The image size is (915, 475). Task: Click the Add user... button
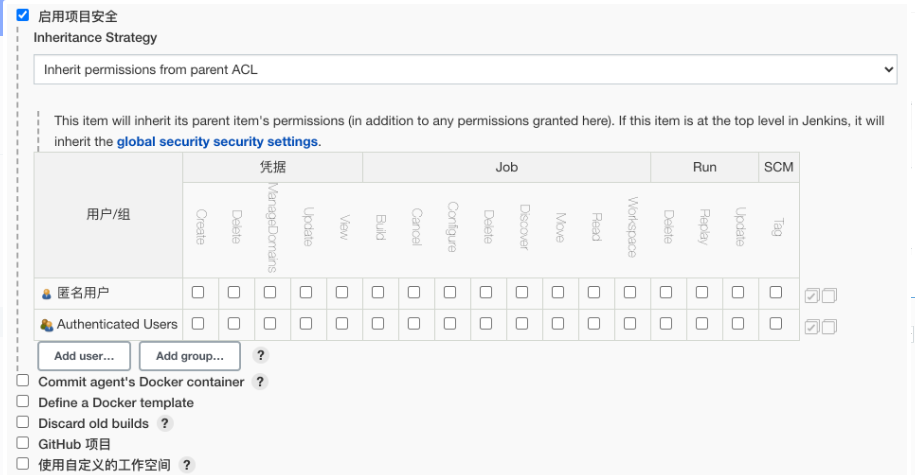tap(84, 355)
